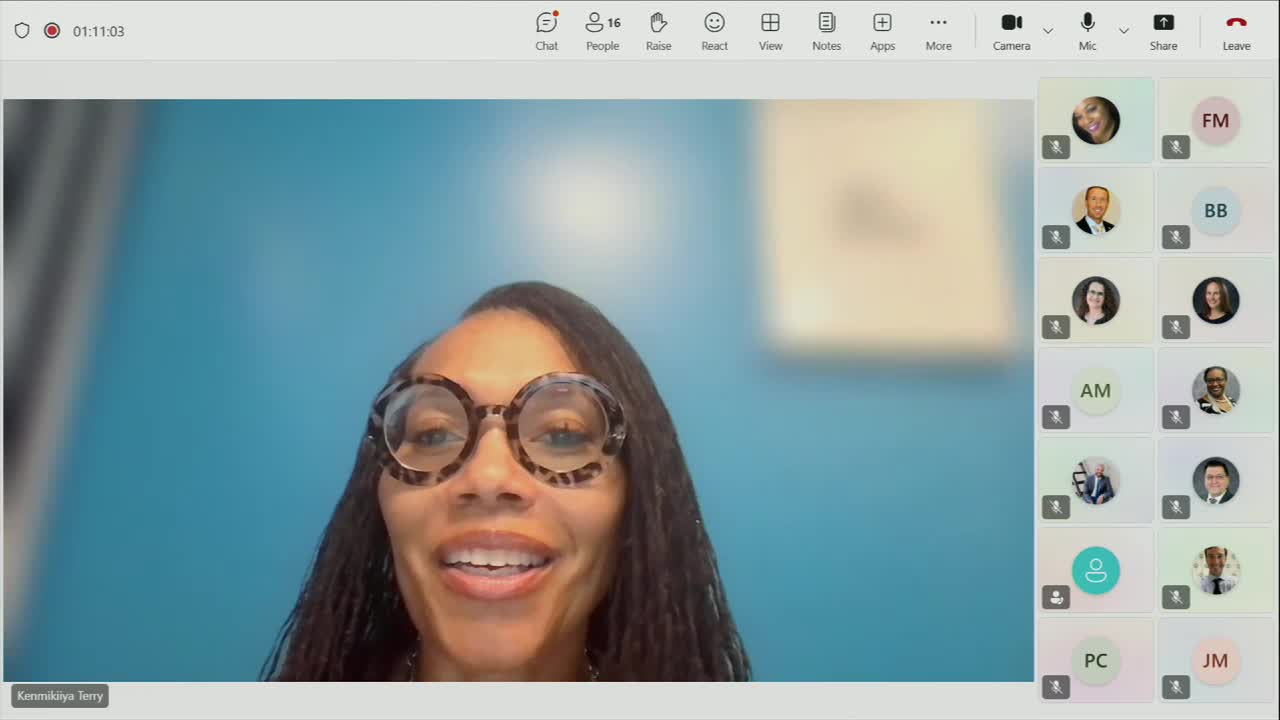Image resolution: width=1280 pixels, height=720 pixels.
Task: Show the People participant list
Action: tap(602, 31)
